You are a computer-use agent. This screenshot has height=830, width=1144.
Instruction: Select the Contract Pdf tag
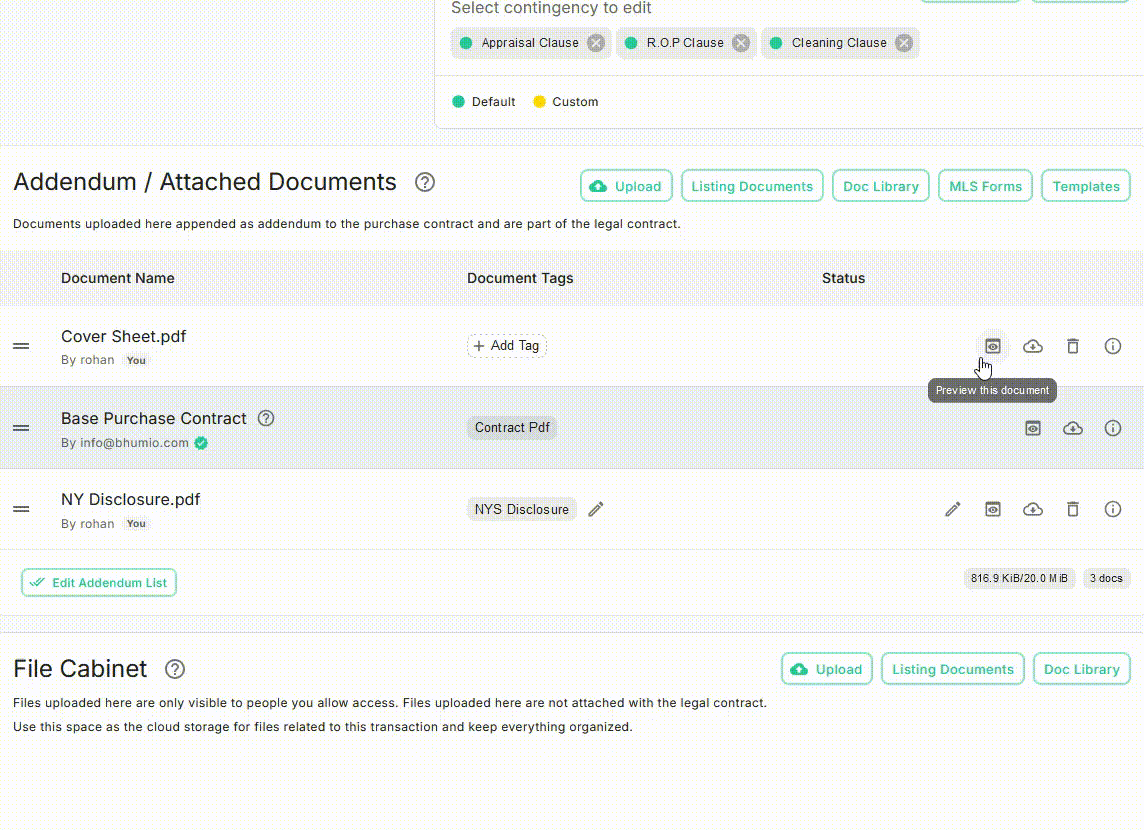pos(512,427)
